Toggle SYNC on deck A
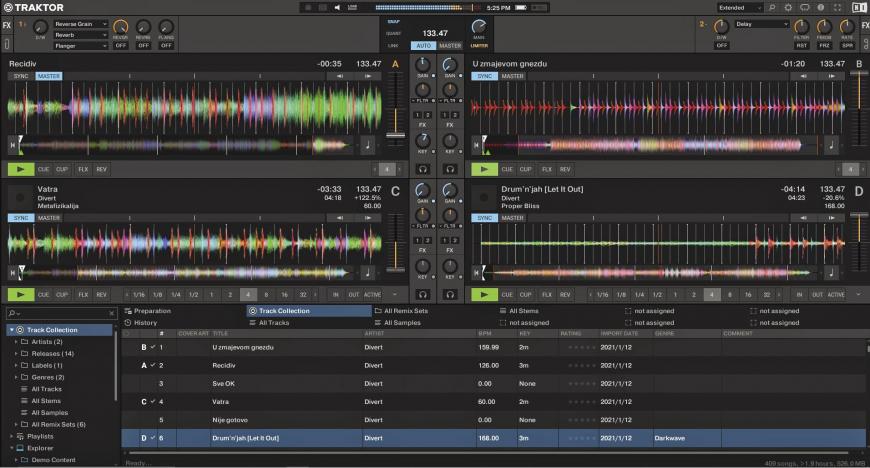 click(x=21, y=76)
